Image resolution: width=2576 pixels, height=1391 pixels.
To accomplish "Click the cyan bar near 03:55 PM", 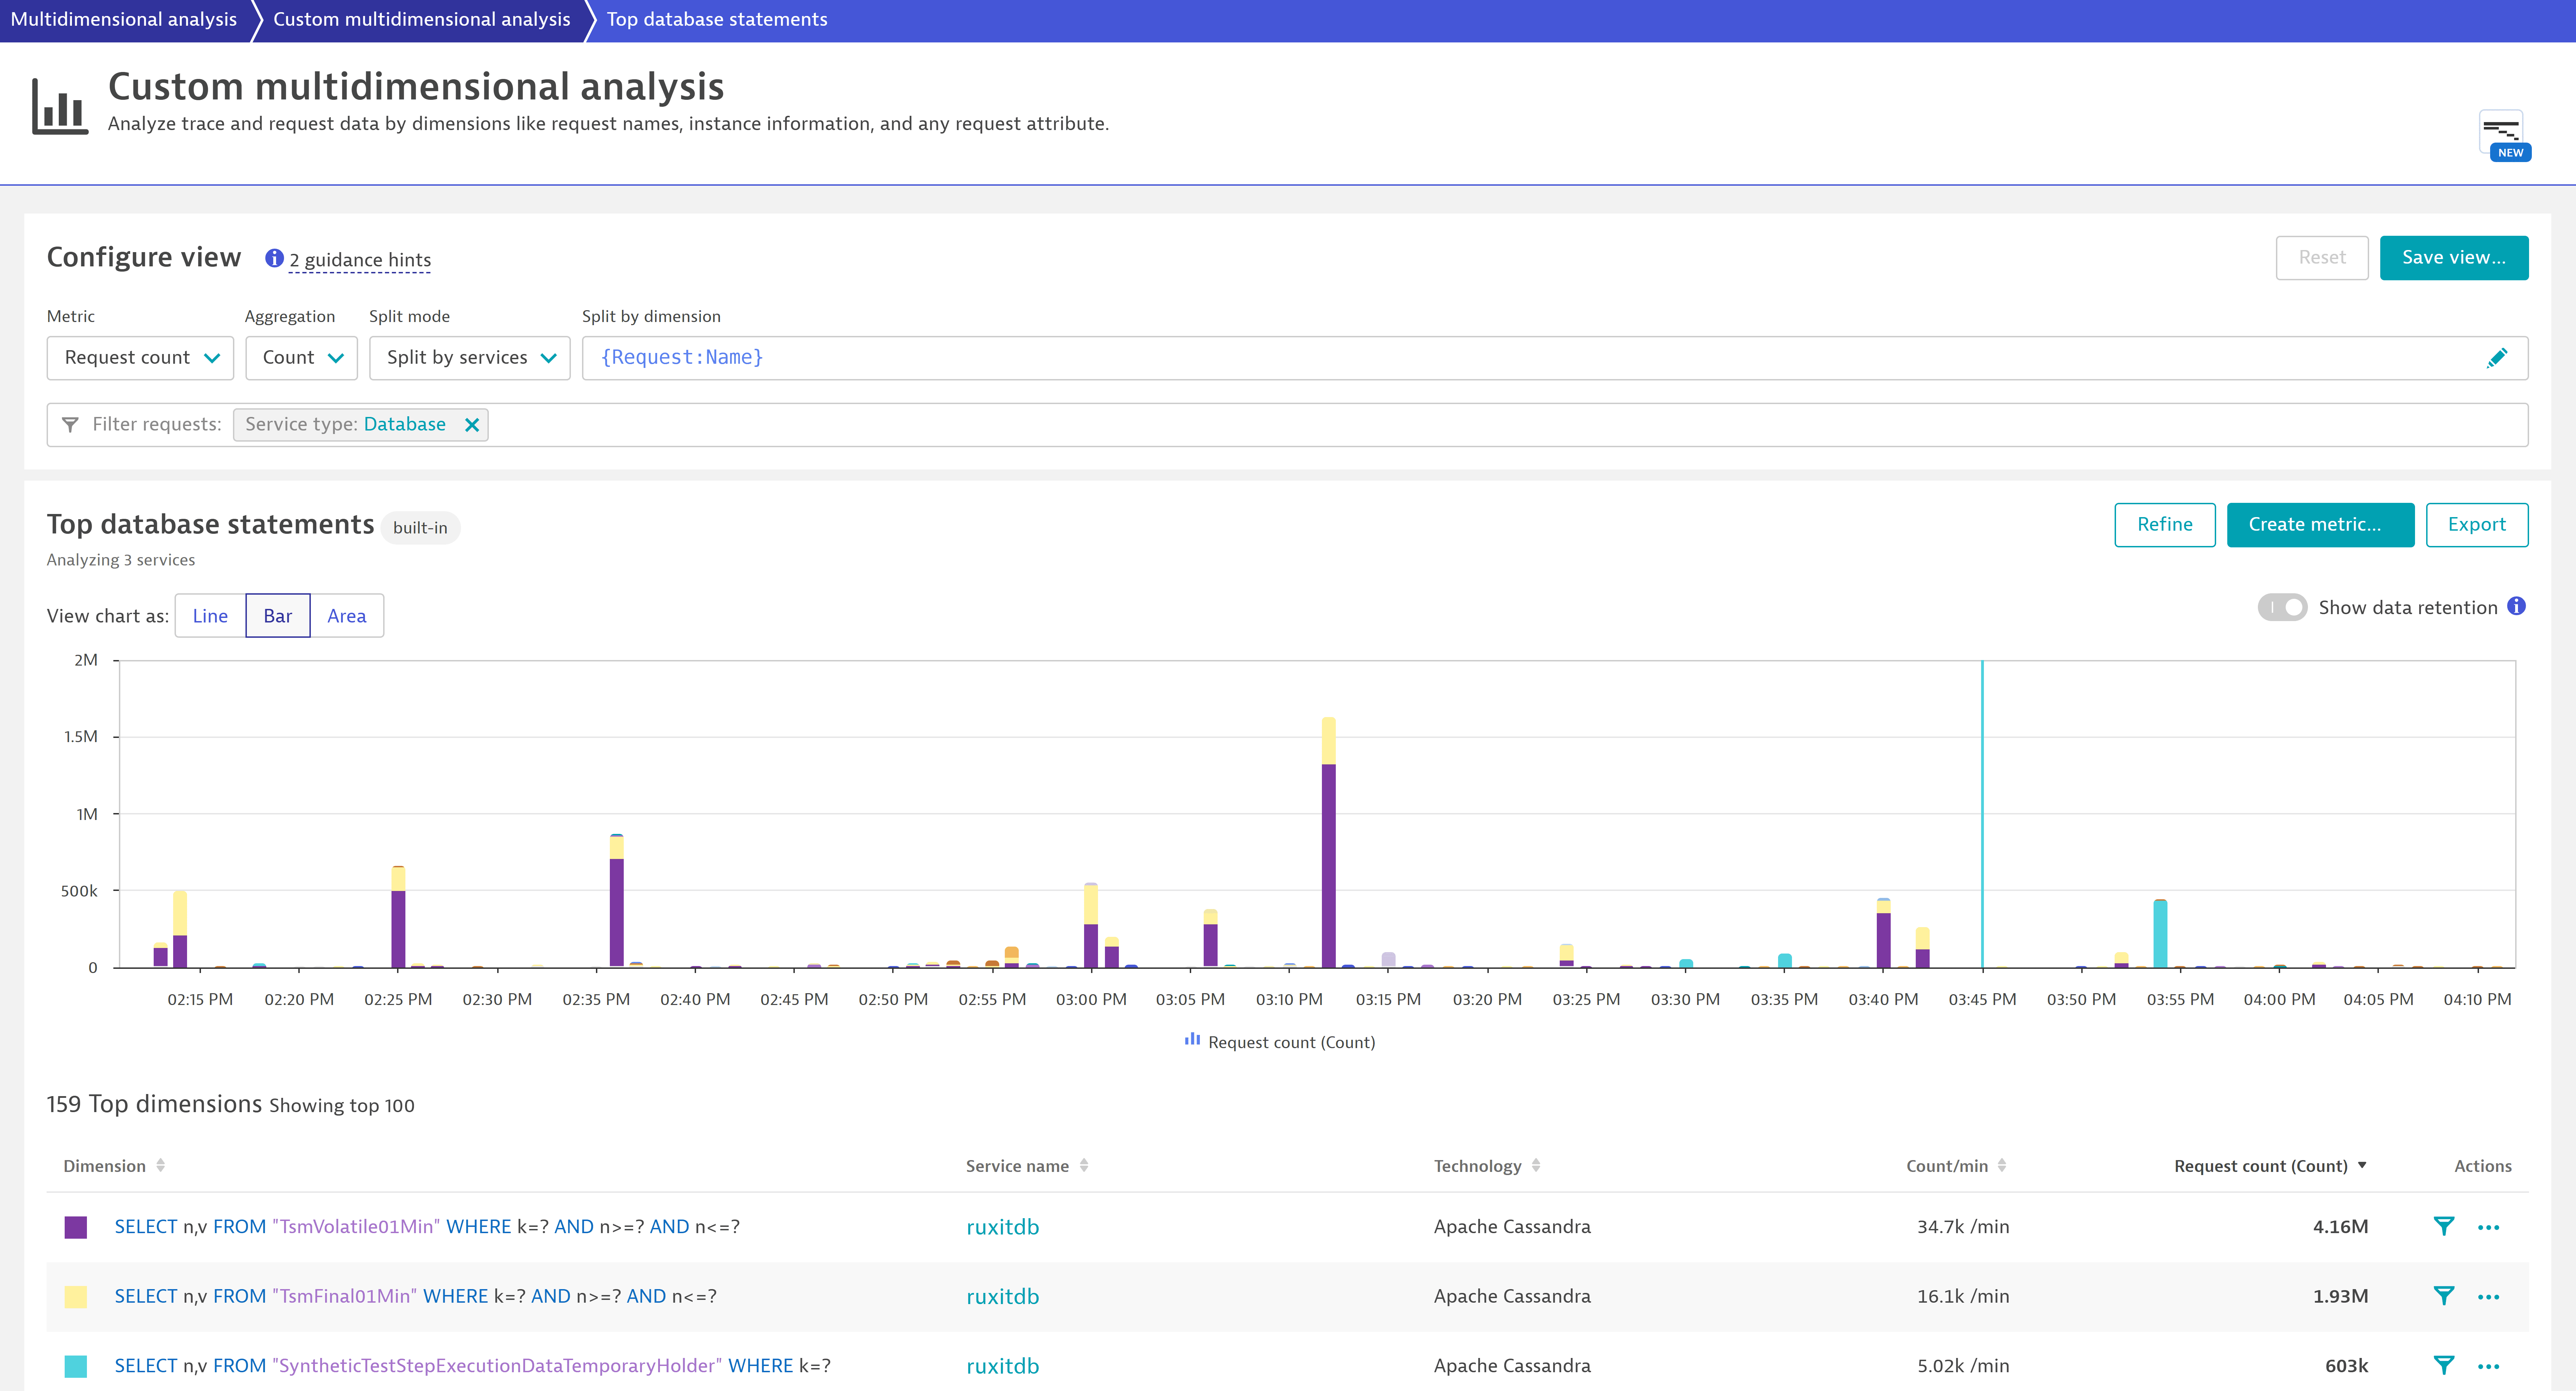I will [x=2160, y=934].
